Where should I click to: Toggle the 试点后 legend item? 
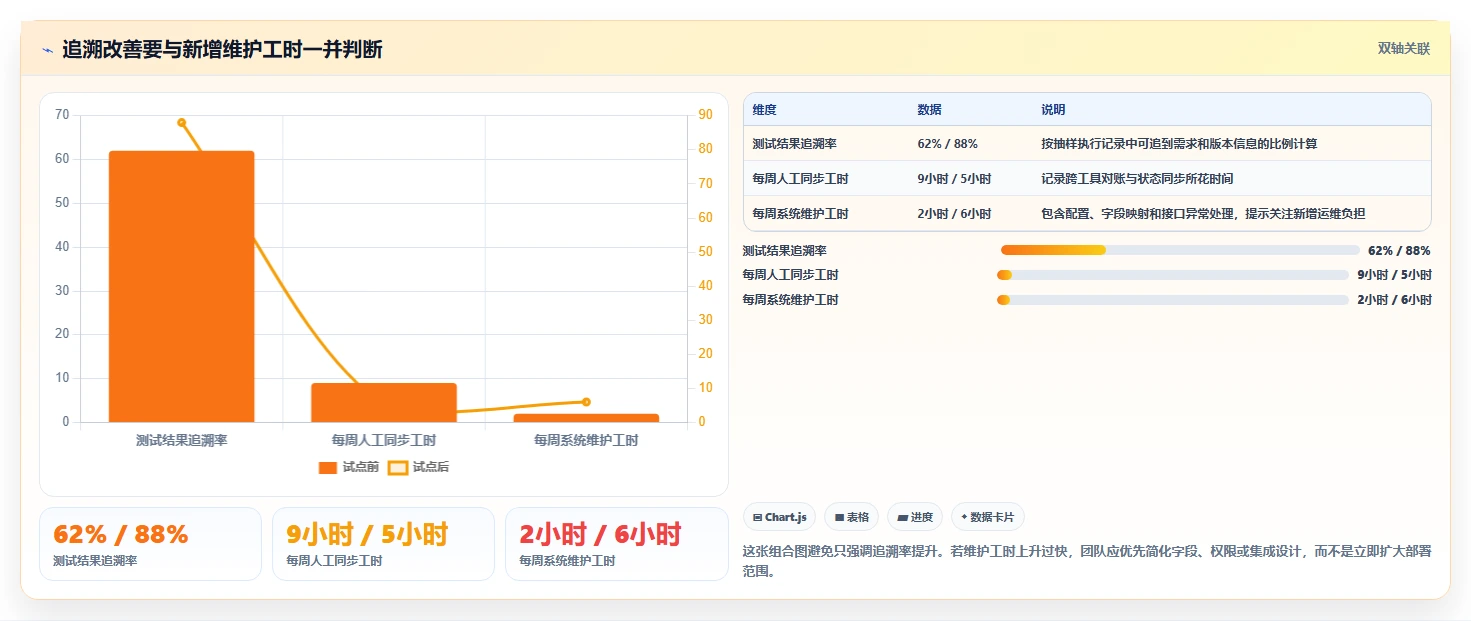418,467
